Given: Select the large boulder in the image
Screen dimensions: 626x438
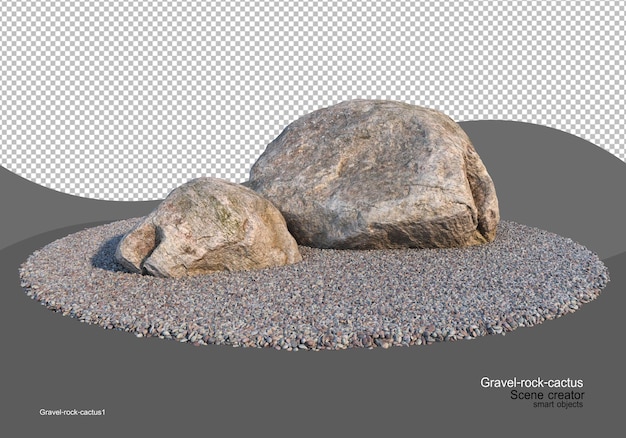Looking at the screenshot, I should (373, 176).
